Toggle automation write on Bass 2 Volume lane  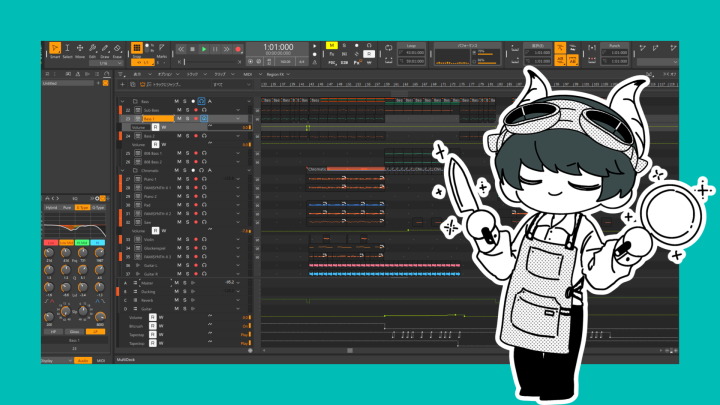[163, 145]
